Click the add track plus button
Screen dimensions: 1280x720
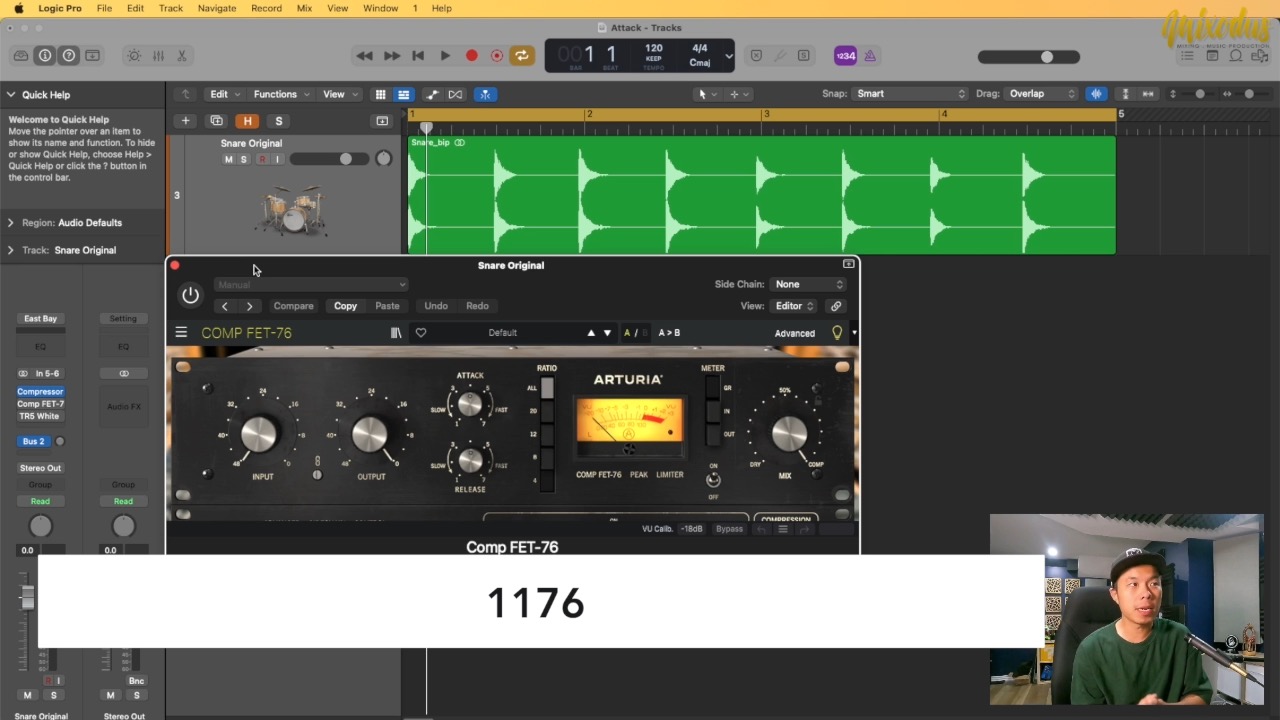point(185,121)
